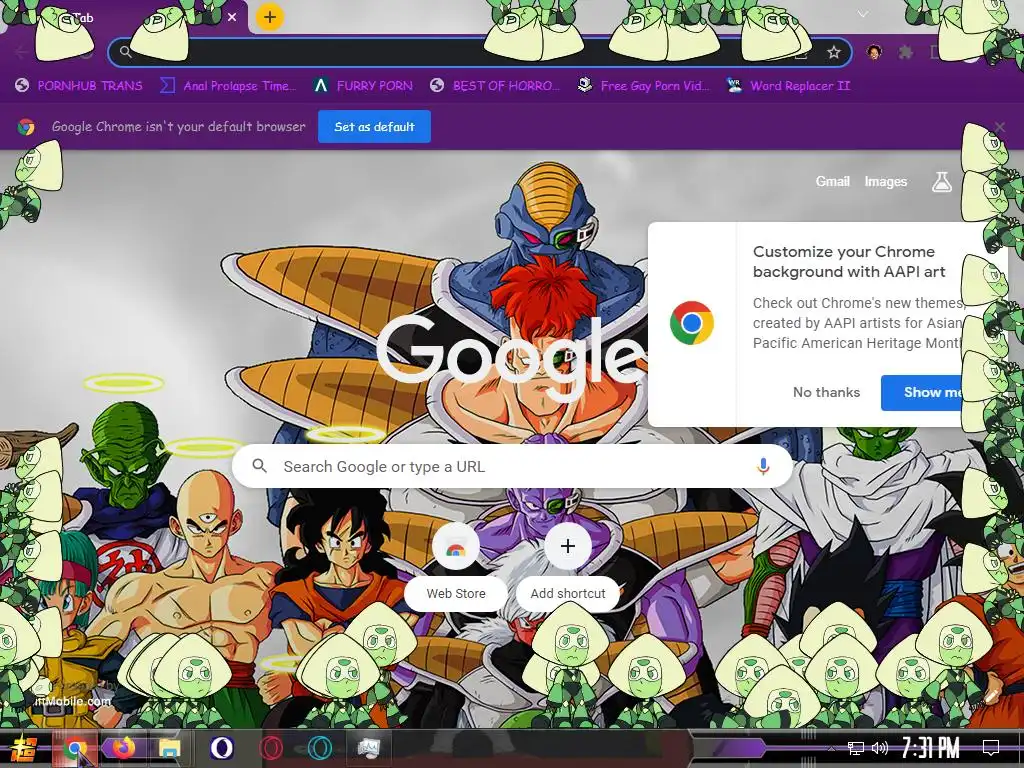Click the Chrome logo in the promo card
Image resolution: width=1024 pixels, height=768 pixels.
pyautogui.click(x=692, y=323)
